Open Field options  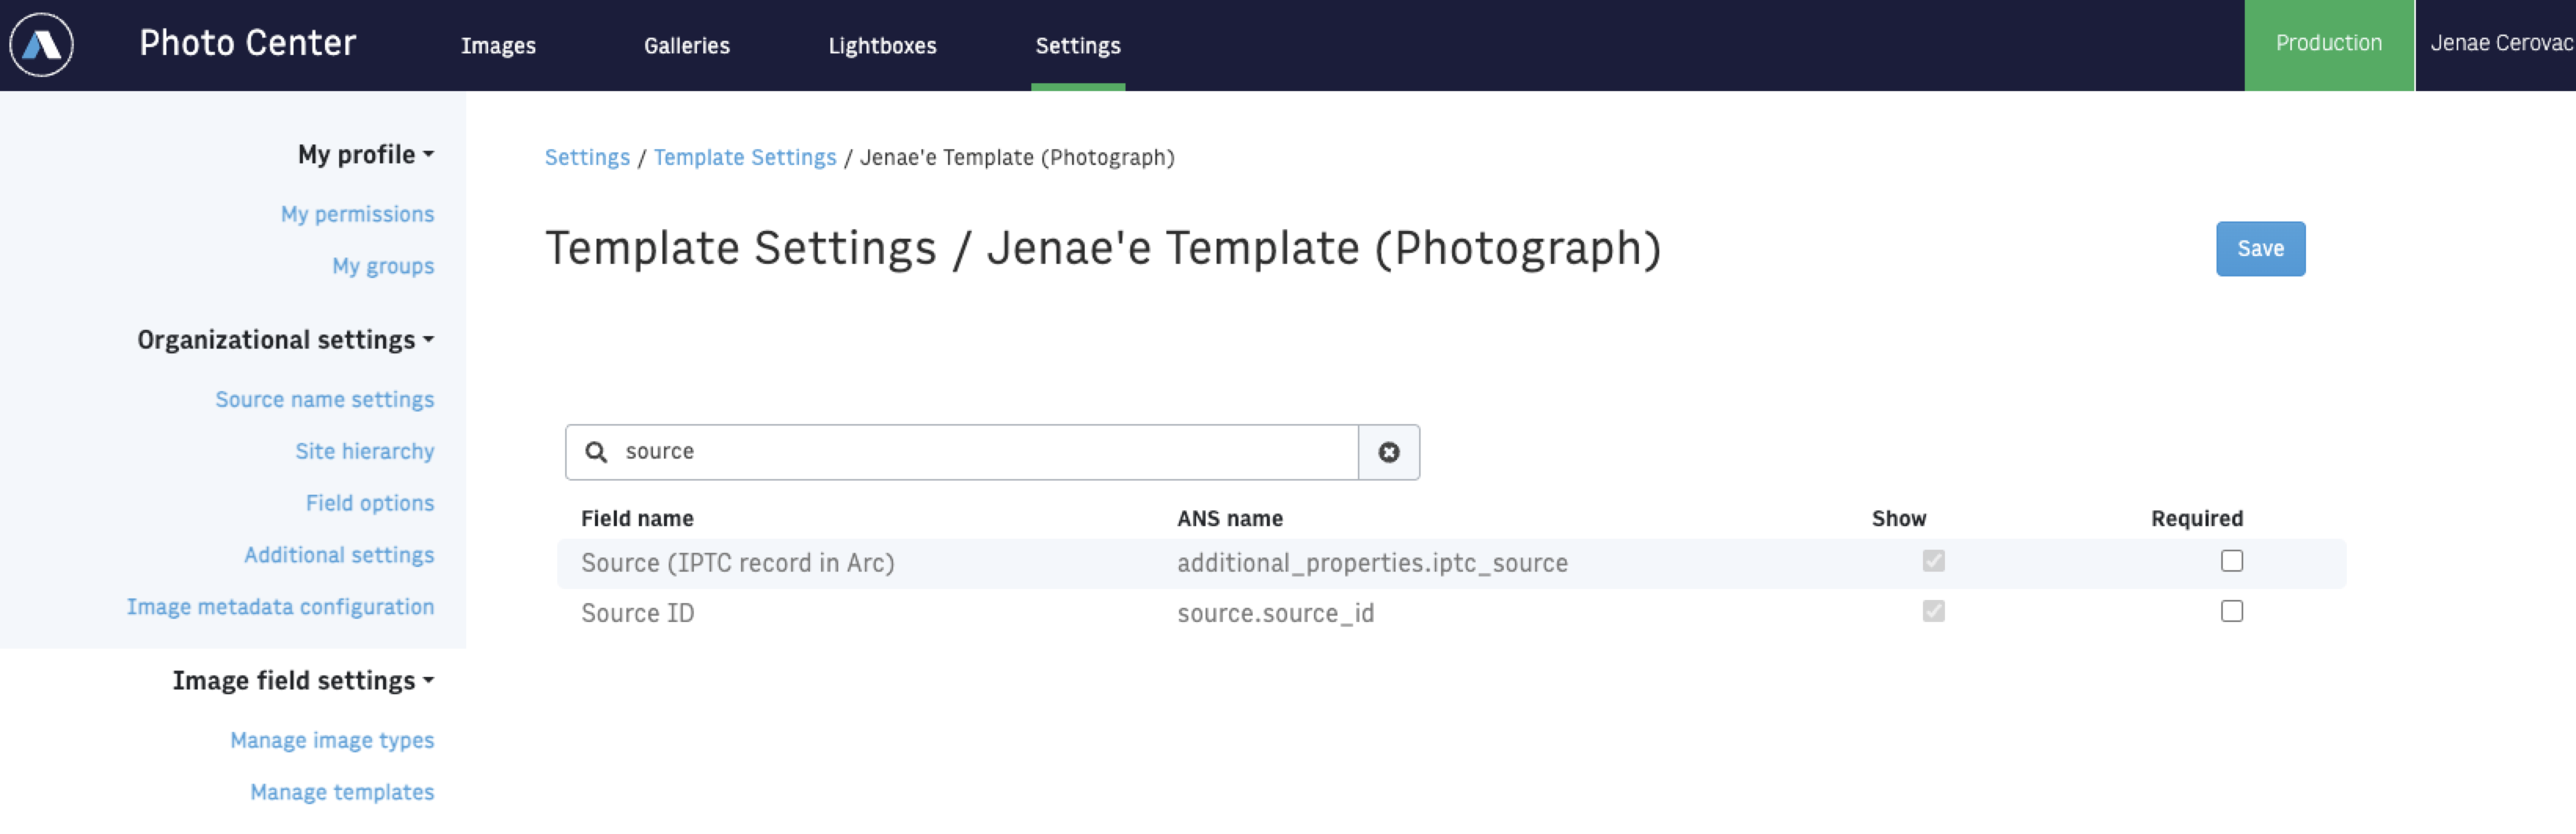pos(369,503)
